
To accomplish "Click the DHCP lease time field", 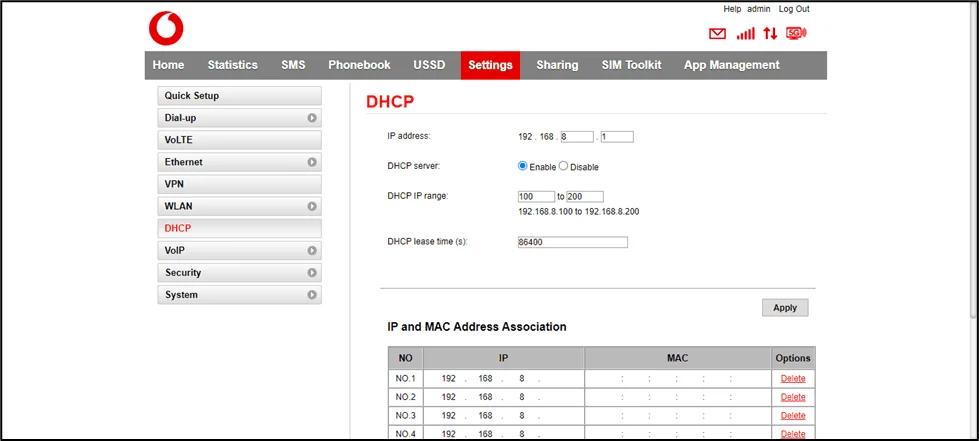I will pos(573,242).
